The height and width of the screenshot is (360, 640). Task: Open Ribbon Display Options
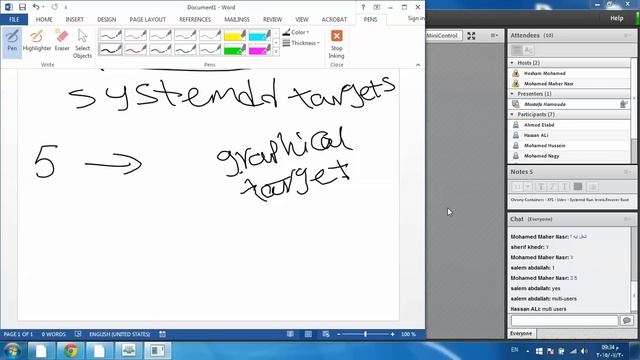(x=377, y=7)
